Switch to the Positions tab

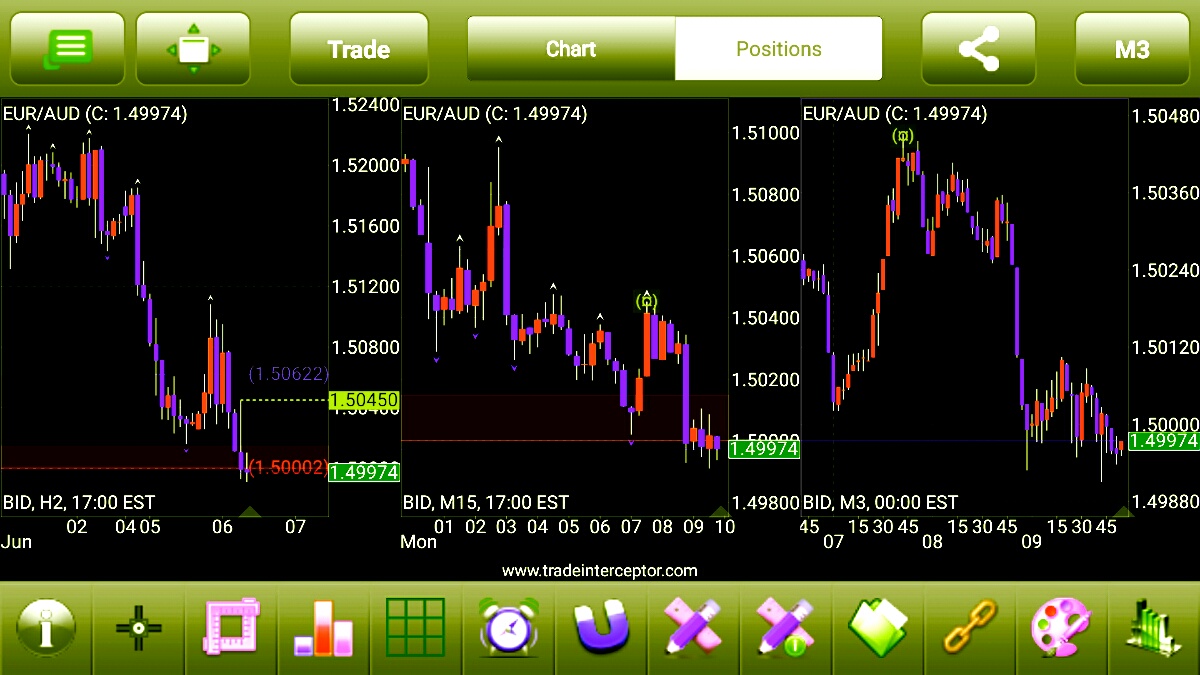click(x=779, y=48)
